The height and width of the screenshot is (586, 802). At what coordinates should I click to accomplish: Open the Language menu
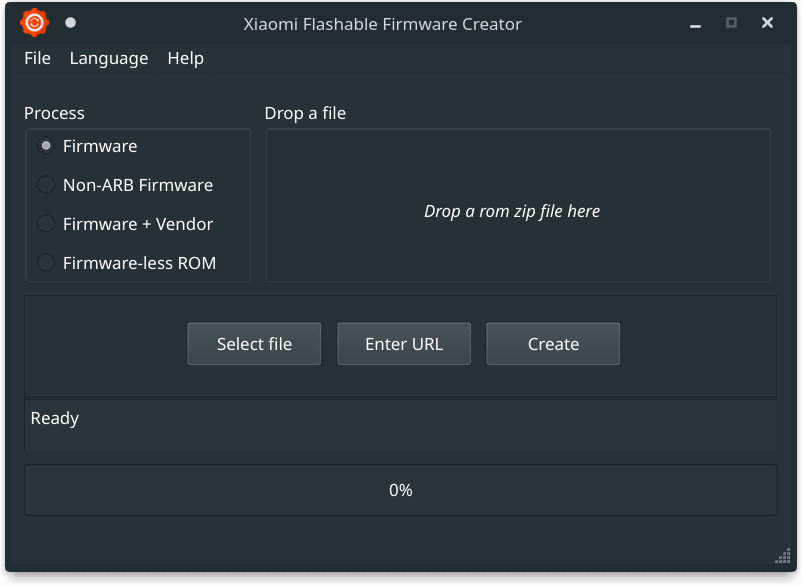click(108, 58)
